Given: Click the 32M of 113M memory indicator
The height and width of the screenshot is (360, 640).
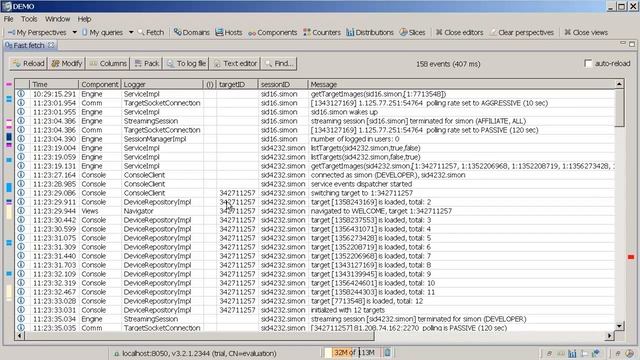Looking at the screenshot, I should pyautogui.click(x=353, y=352).
